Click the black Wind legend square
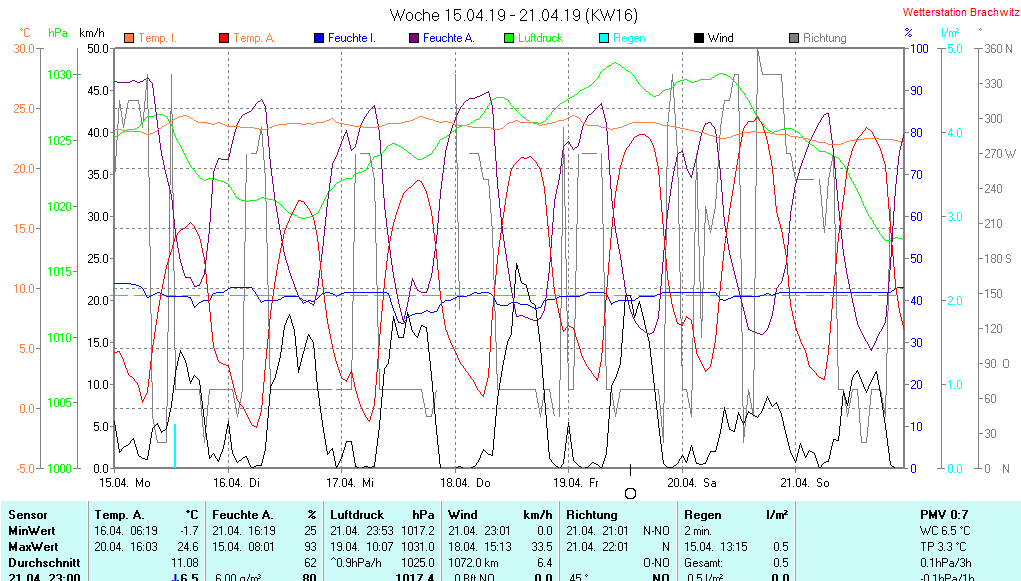Screen dimensions: 1021x581 pyautogui.click(x=698, y=39)
